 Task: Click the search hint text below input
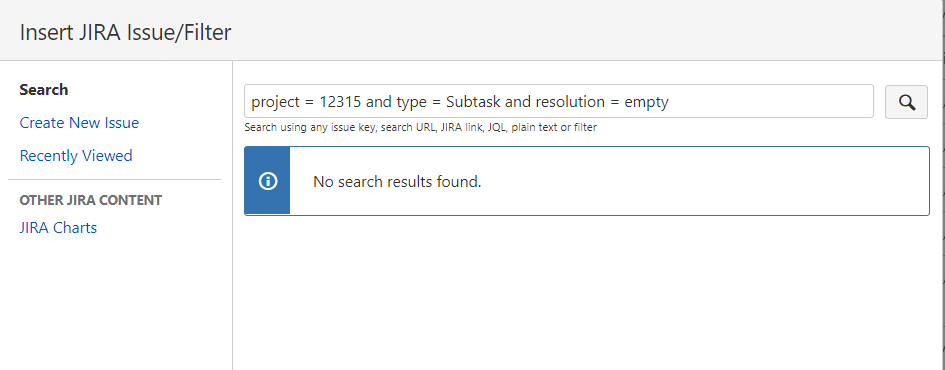point(420,128)
